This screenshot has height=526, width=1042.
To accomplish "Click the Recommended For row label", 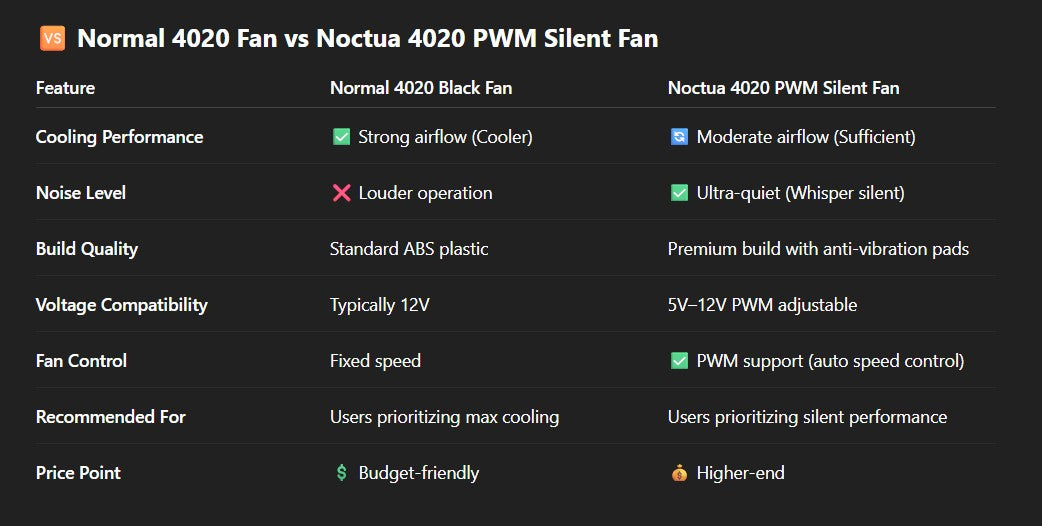I will (x=111, y=417).
